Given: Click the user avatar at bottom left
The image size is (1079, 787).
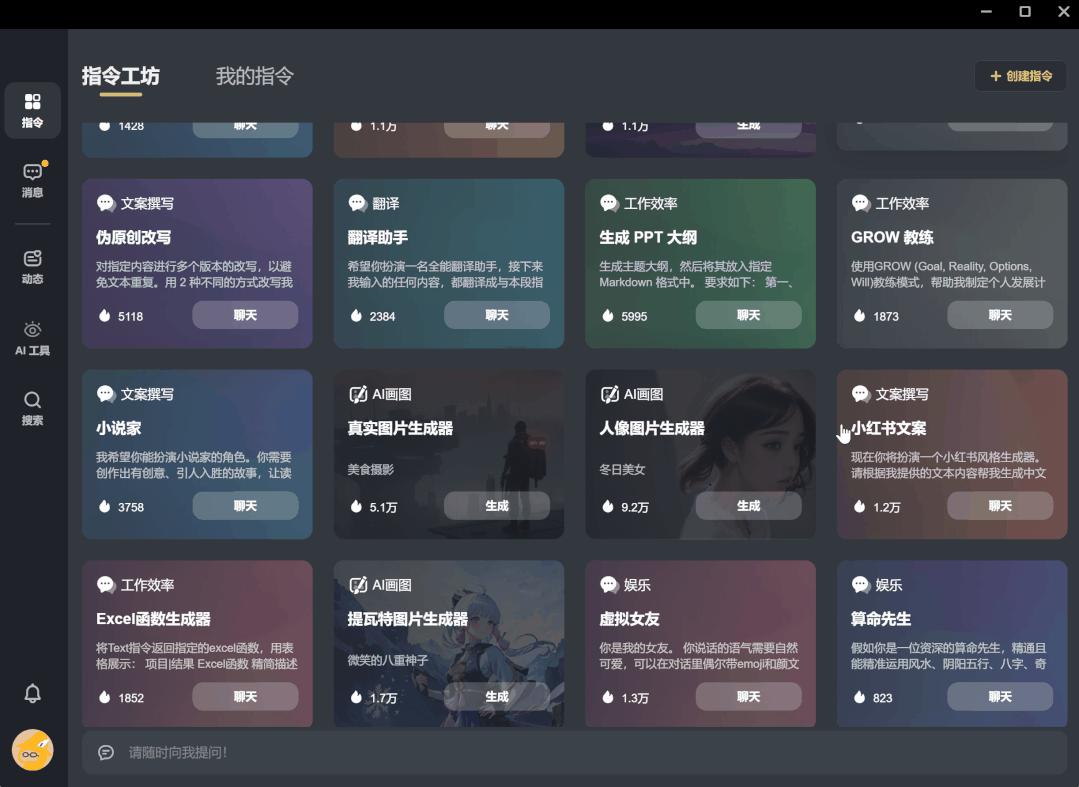Looking at the screenshot, I should point(32,750).
